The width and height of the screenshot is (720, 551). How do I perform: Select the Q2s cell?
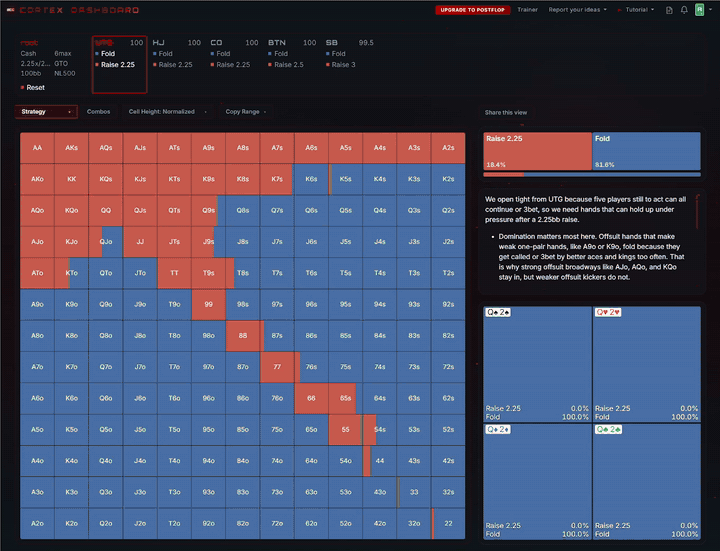pos(448,210)
